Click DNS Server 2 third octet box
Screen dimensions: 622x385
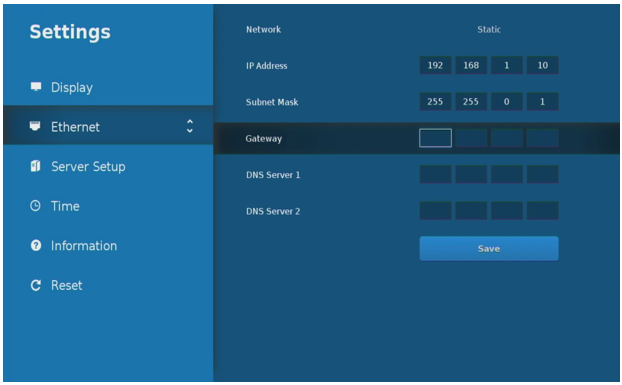point(507,211)
